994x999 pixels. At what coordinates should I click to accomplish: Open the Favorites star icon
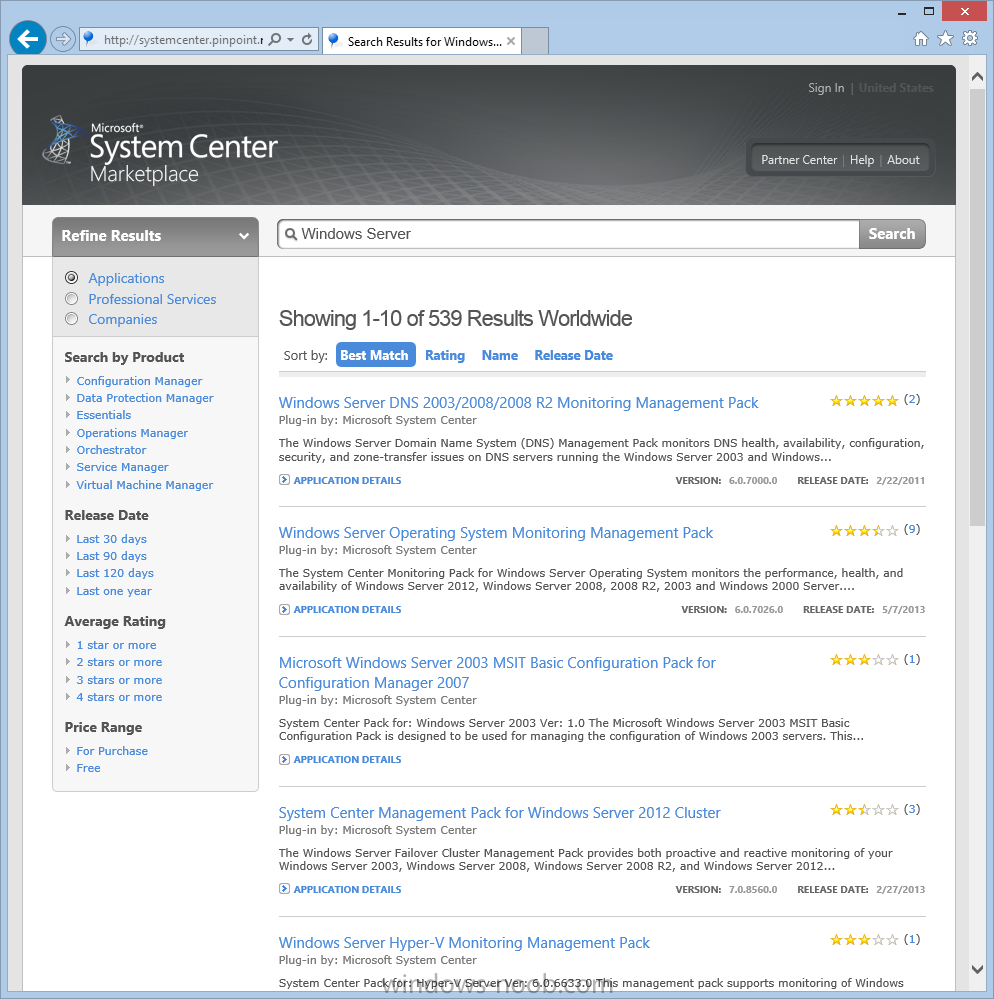click(x=946, y=39)
